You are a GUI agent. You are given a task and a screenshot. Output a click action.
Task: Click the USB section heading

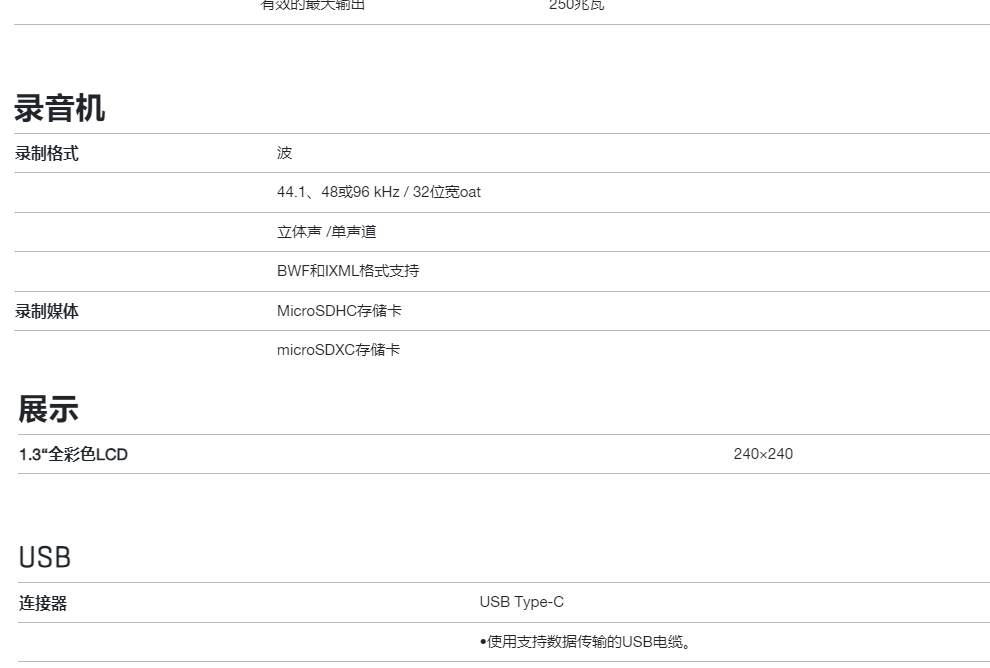pyautogui.click(x=45, y=558)
